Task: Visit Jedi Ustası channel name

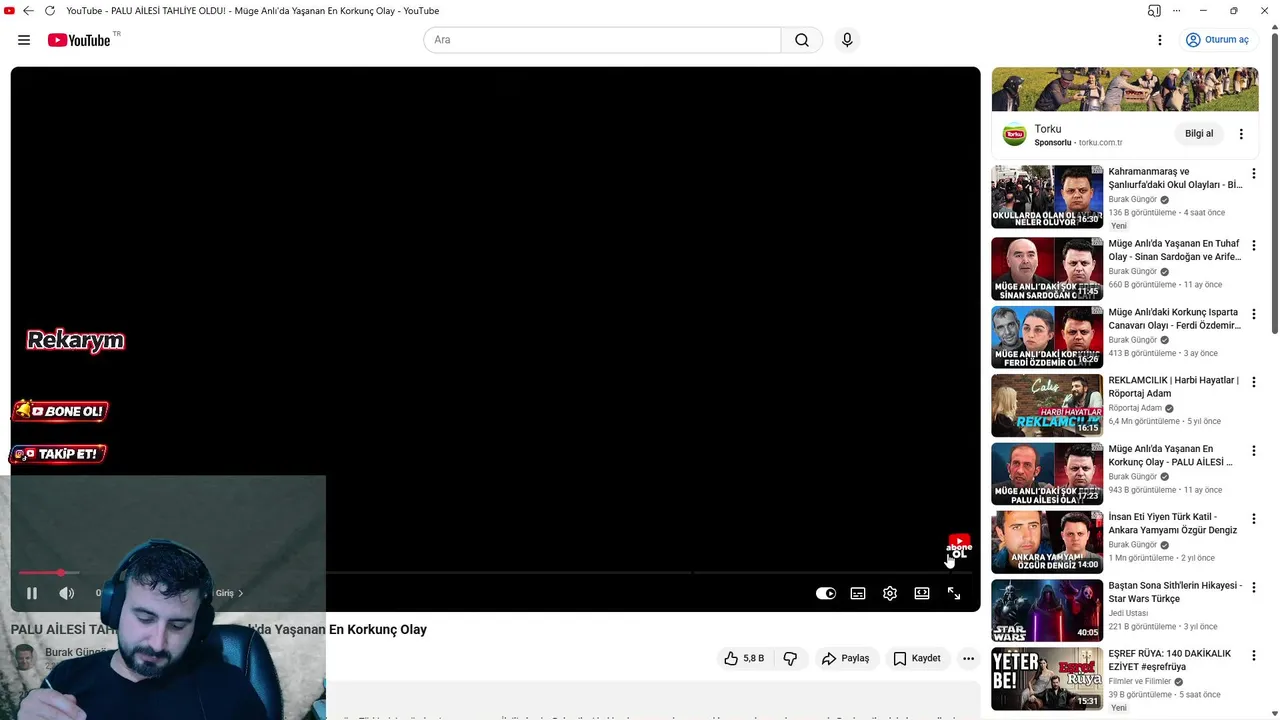Action: tap(1128, 613)
